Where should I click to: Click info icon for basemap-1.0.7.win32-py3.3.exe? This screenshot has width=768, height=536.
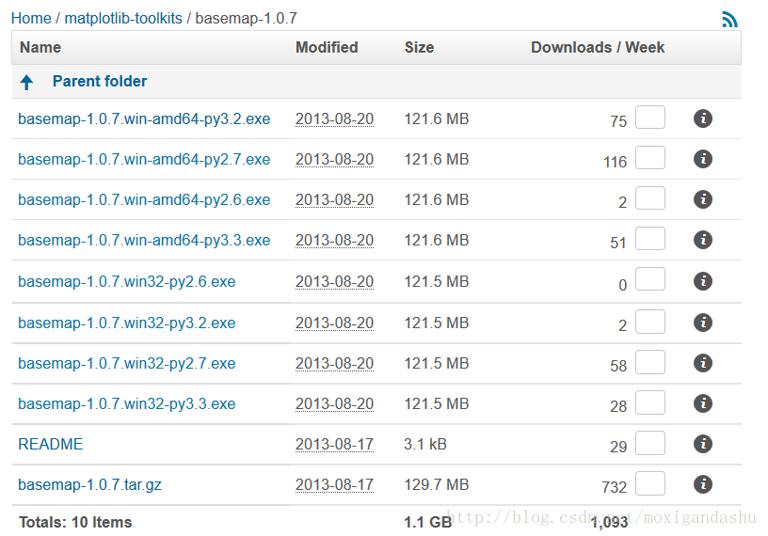tap(703, 404)
